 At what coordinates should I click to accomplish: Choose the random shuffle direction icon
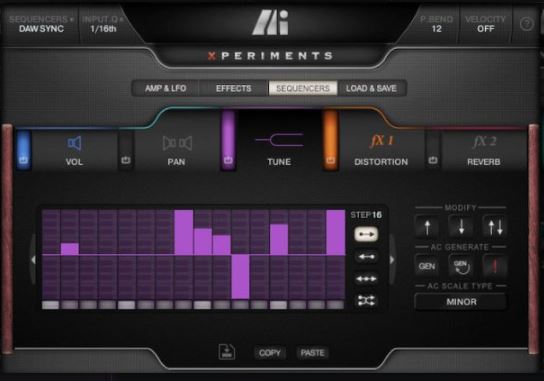click(x=366, y=300)
